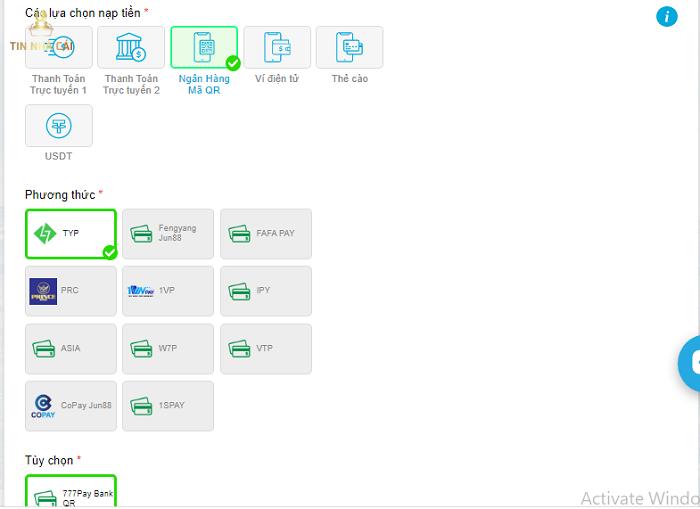The image size is (700, 509).
Task: Select TYP payment method
Action: coord(71,234)
